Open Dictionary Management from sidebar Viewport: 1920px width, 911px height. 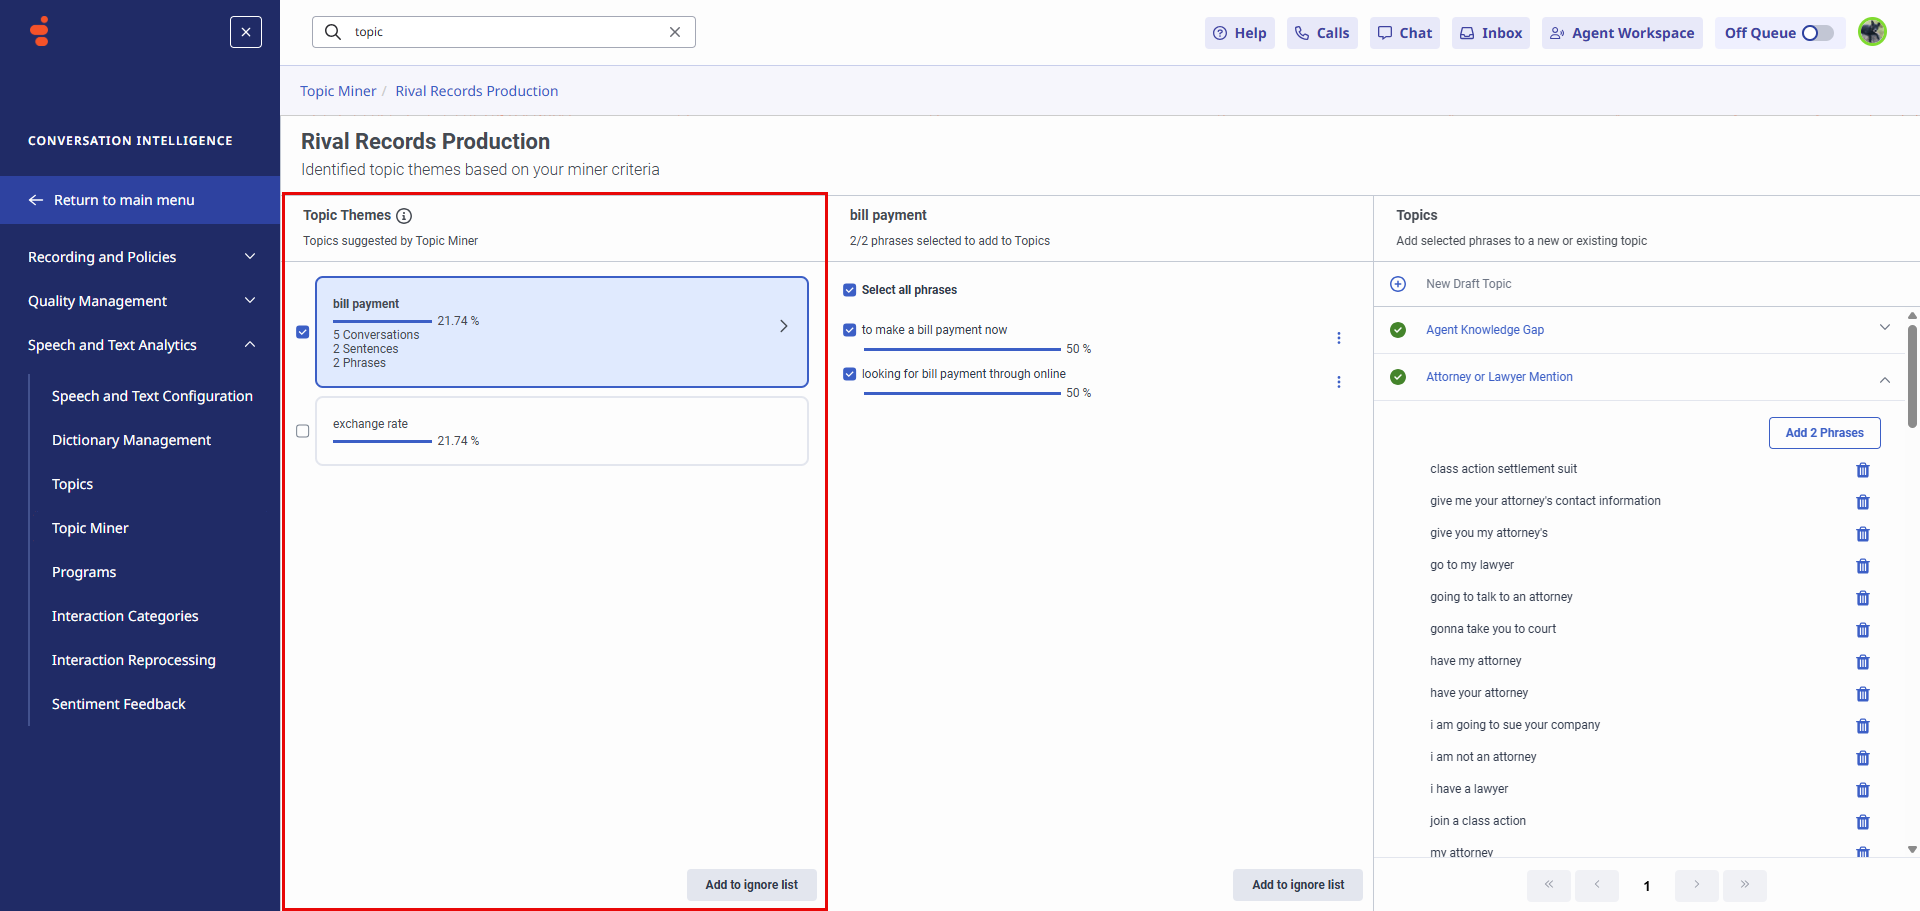click(x=131, y=440)
